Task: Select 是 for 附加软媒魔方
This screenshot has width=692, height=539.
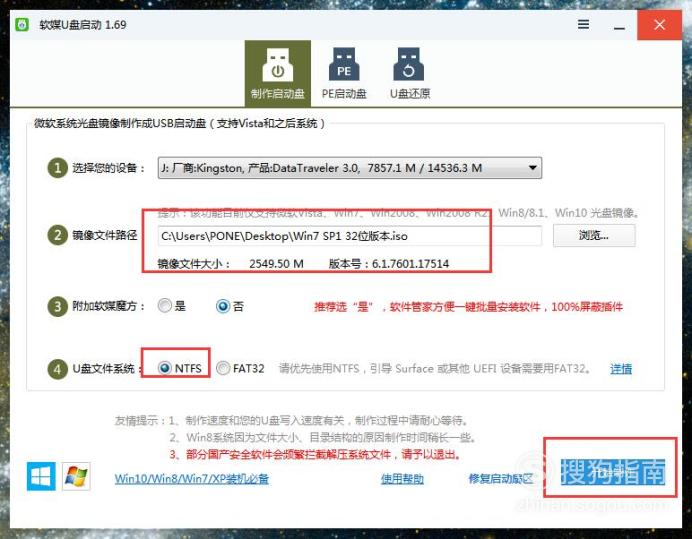Action: pyautogui.click(x=172, y=305)
